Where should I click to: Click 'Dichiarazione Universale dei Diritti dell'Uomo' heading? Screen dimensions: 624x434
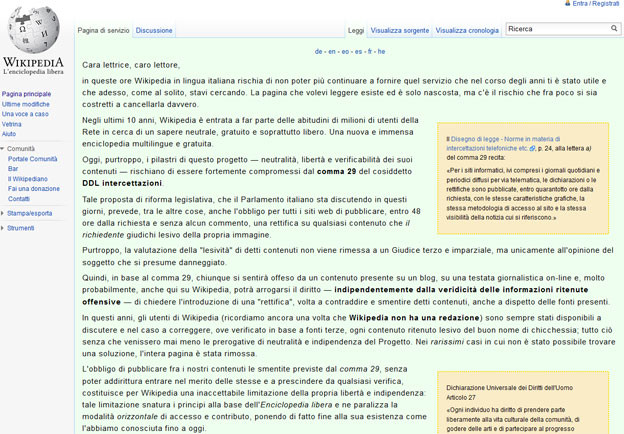pyautogui.click(x=509, y=387)
